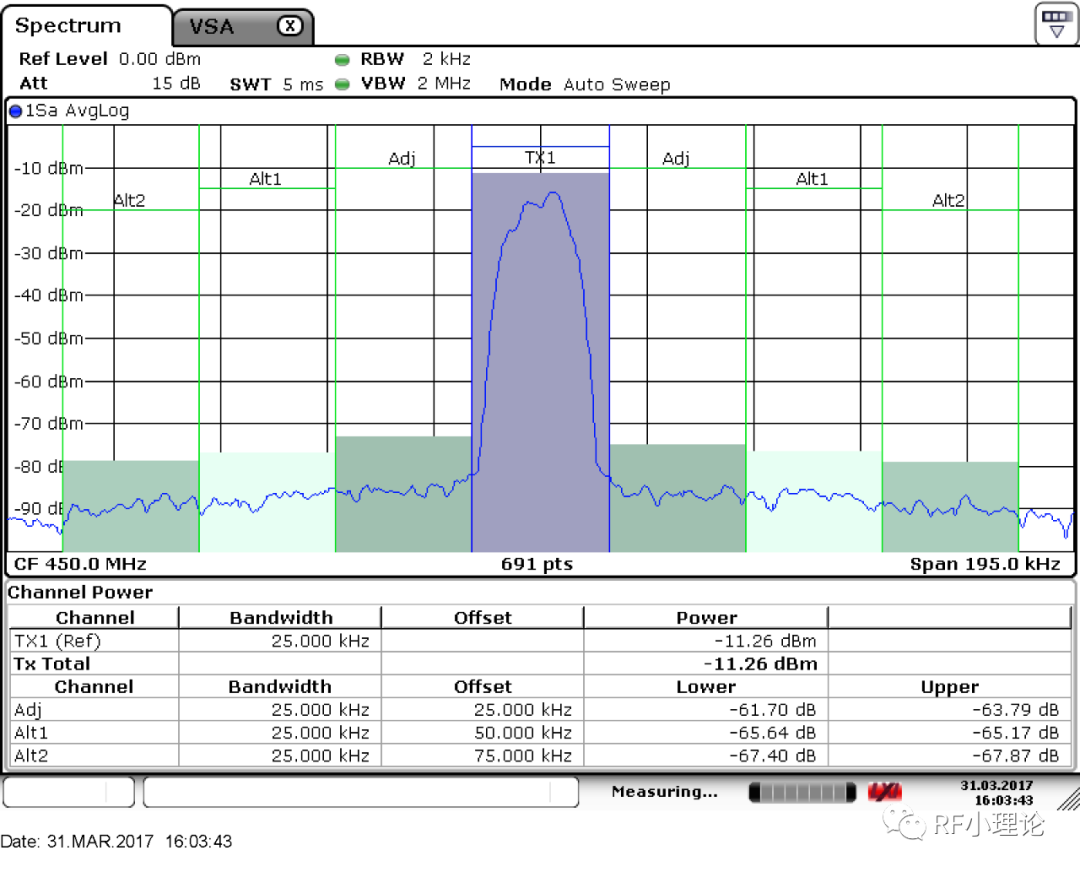This screenshot has height=872, width=1080.
Task: Click the 31.03.2017 date in the status bar
Action: click(997, 786)
